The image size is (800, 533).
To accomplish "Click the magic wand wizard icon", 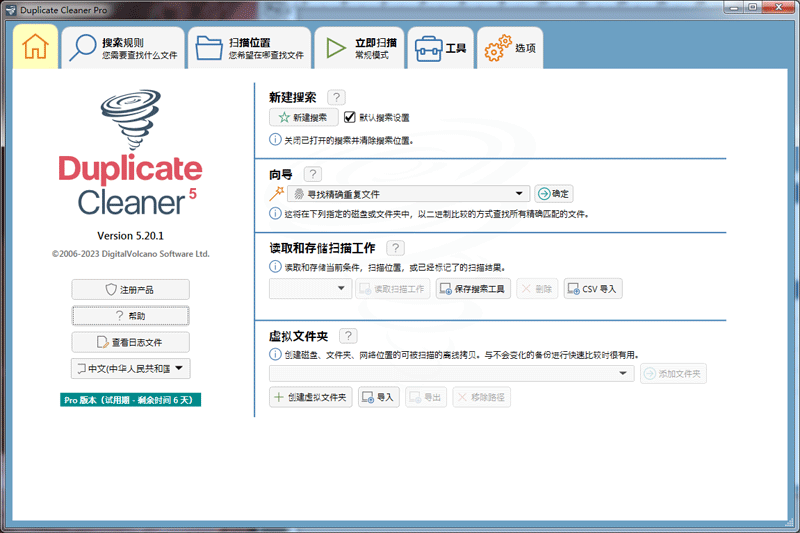I will click(x=277, y=193).
